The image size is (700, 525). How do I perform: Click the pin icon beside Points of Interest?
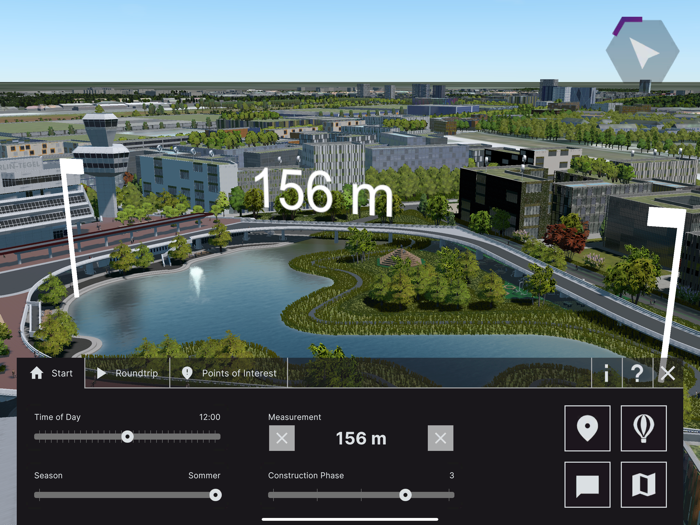click(x=187, y=373)
